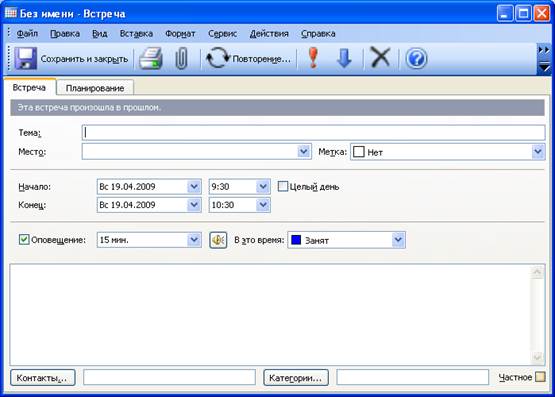This screenshot has width=555, height=397.
Task: Click the start date text Вс 19.04.2009
Action: coord(127,186)
